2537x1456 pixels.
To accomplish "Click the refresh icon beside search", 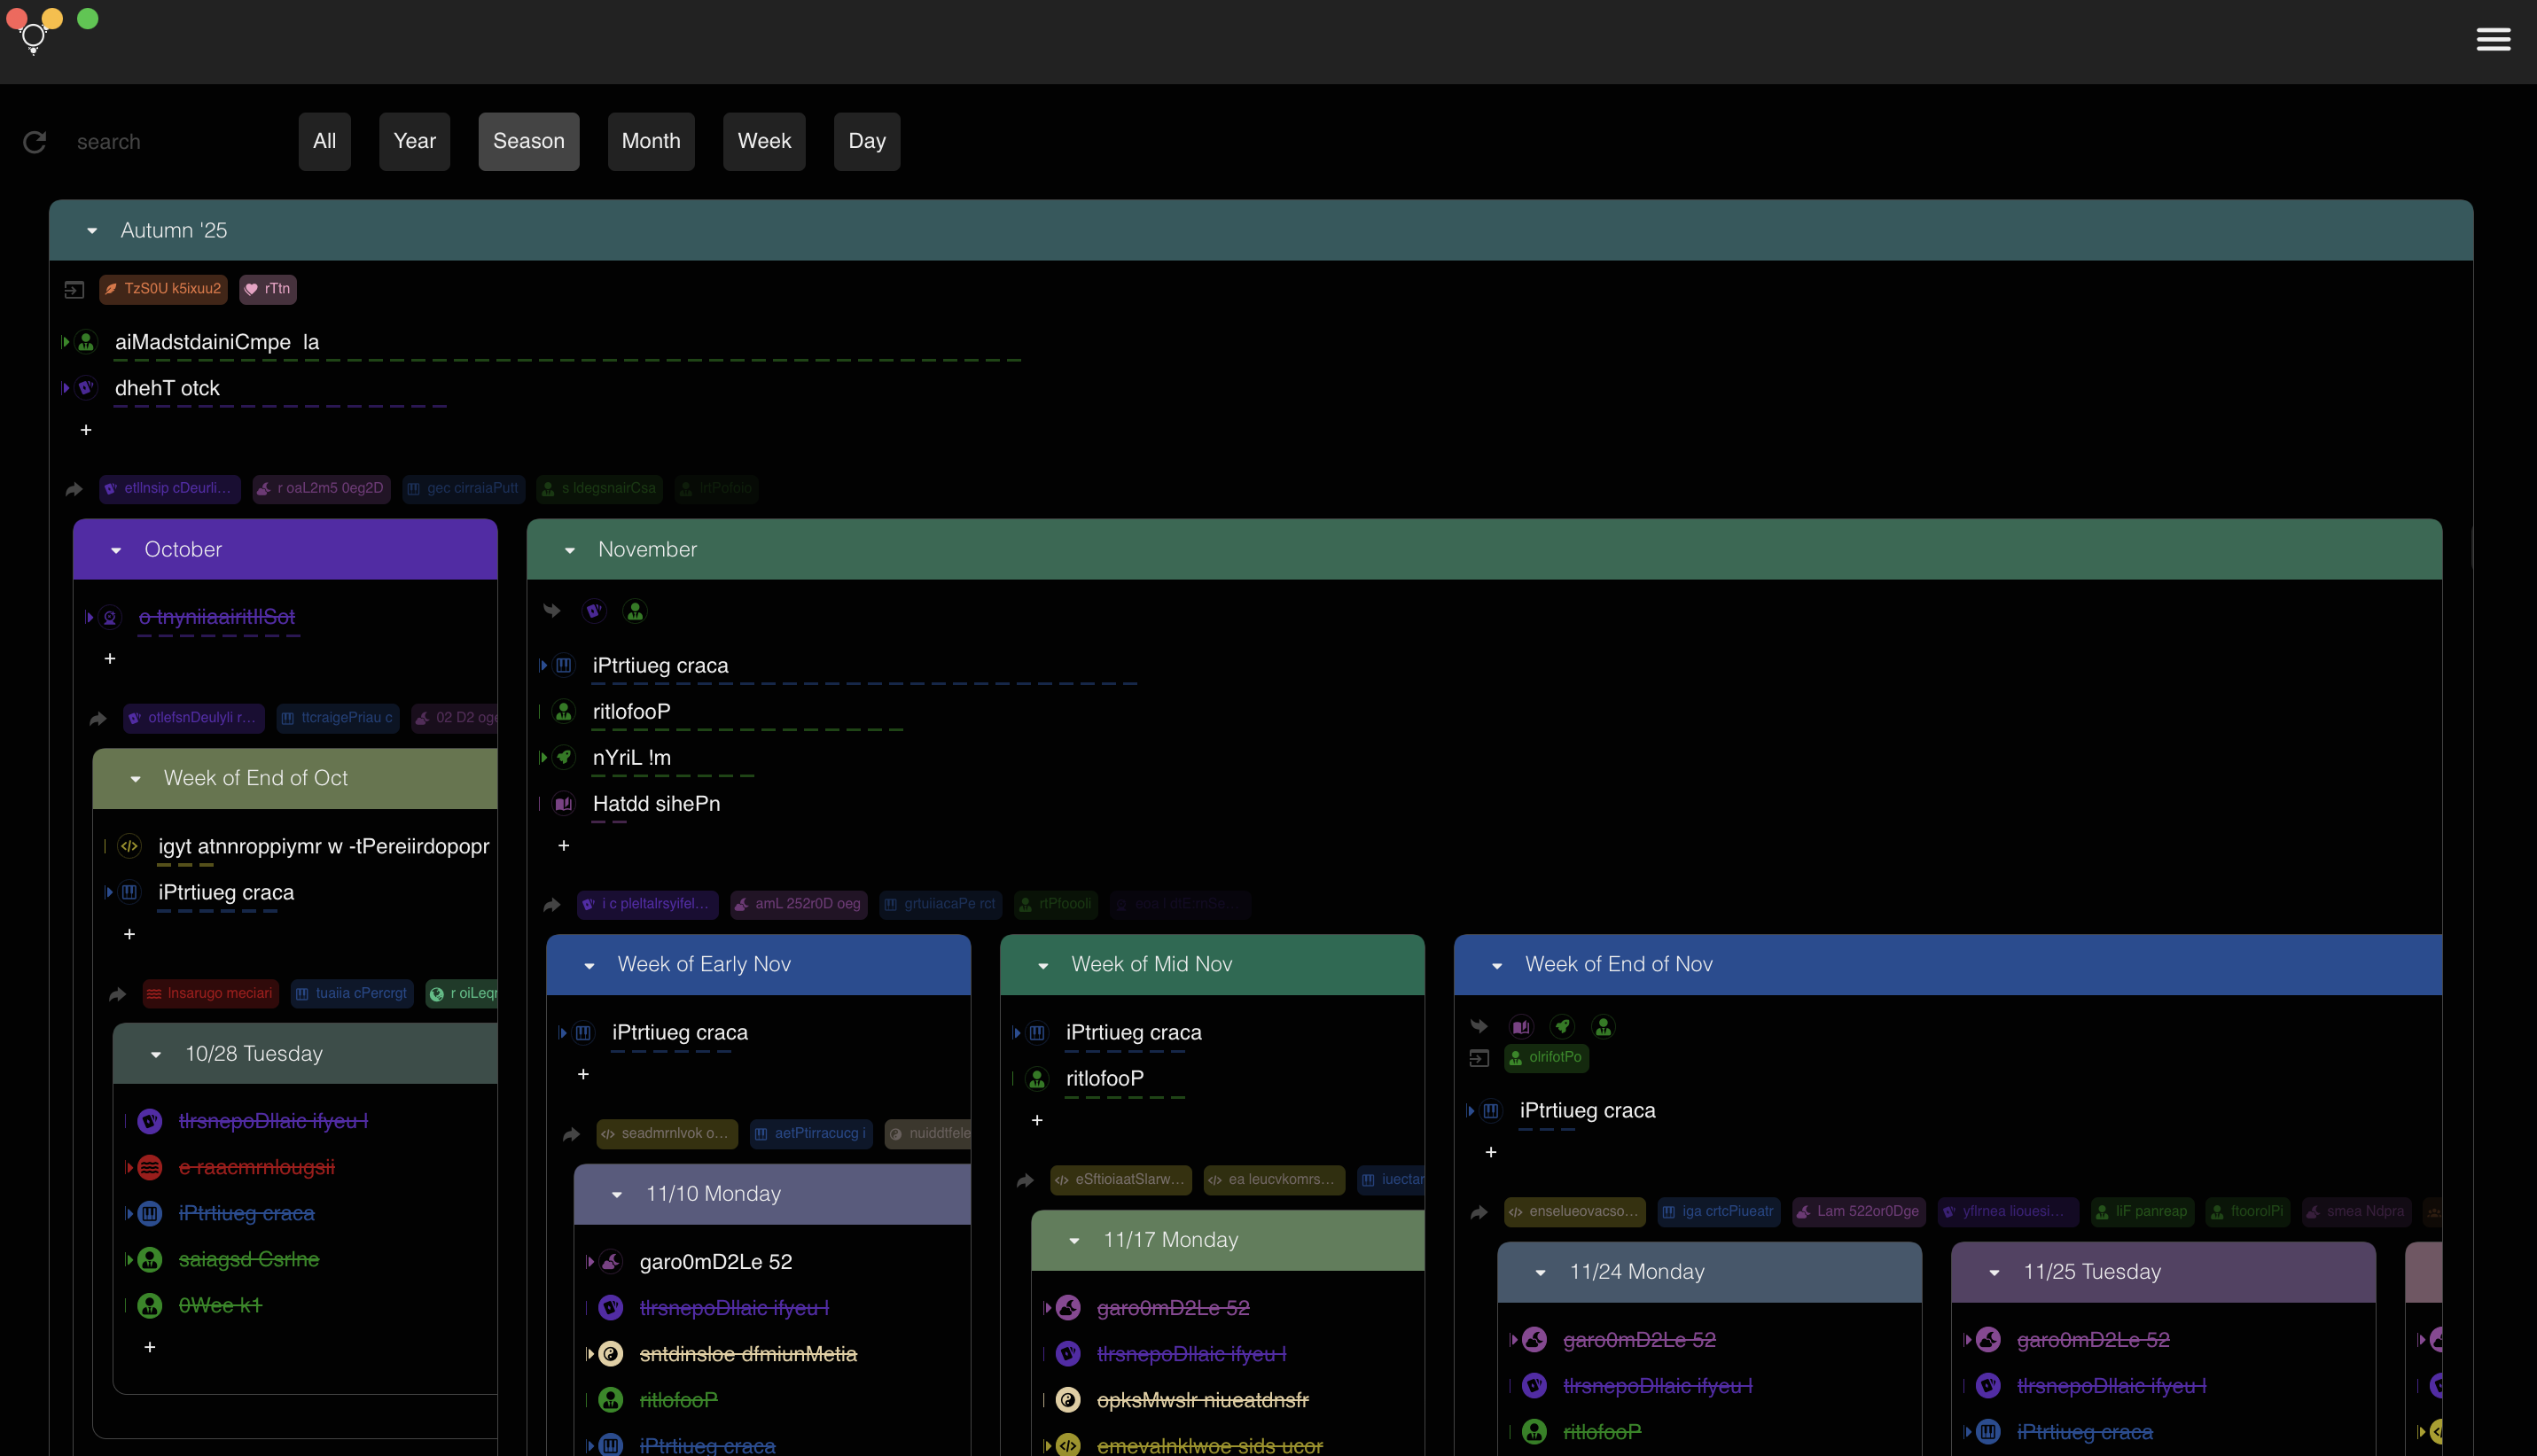I will pyautogui.click(x=35, y=142).
